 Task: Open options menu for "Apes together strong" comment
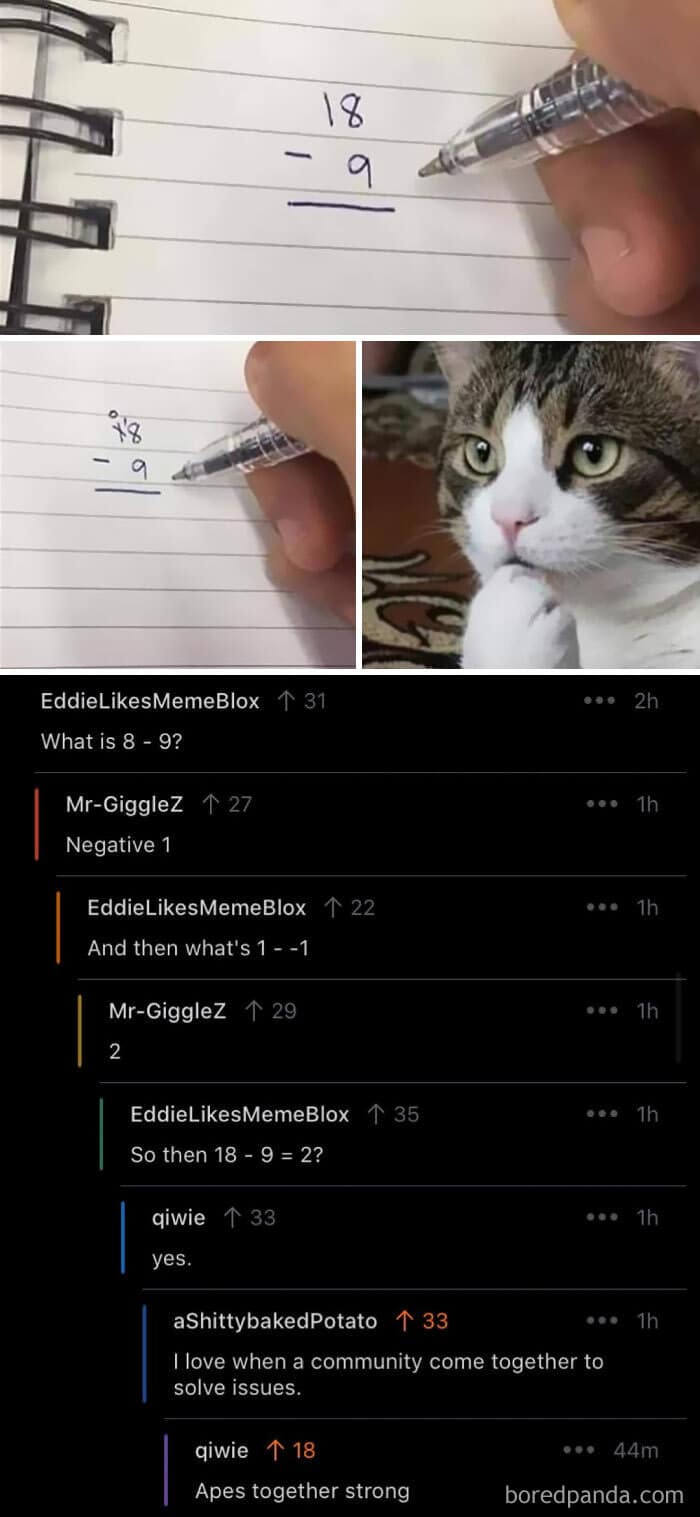point(579,1450)
